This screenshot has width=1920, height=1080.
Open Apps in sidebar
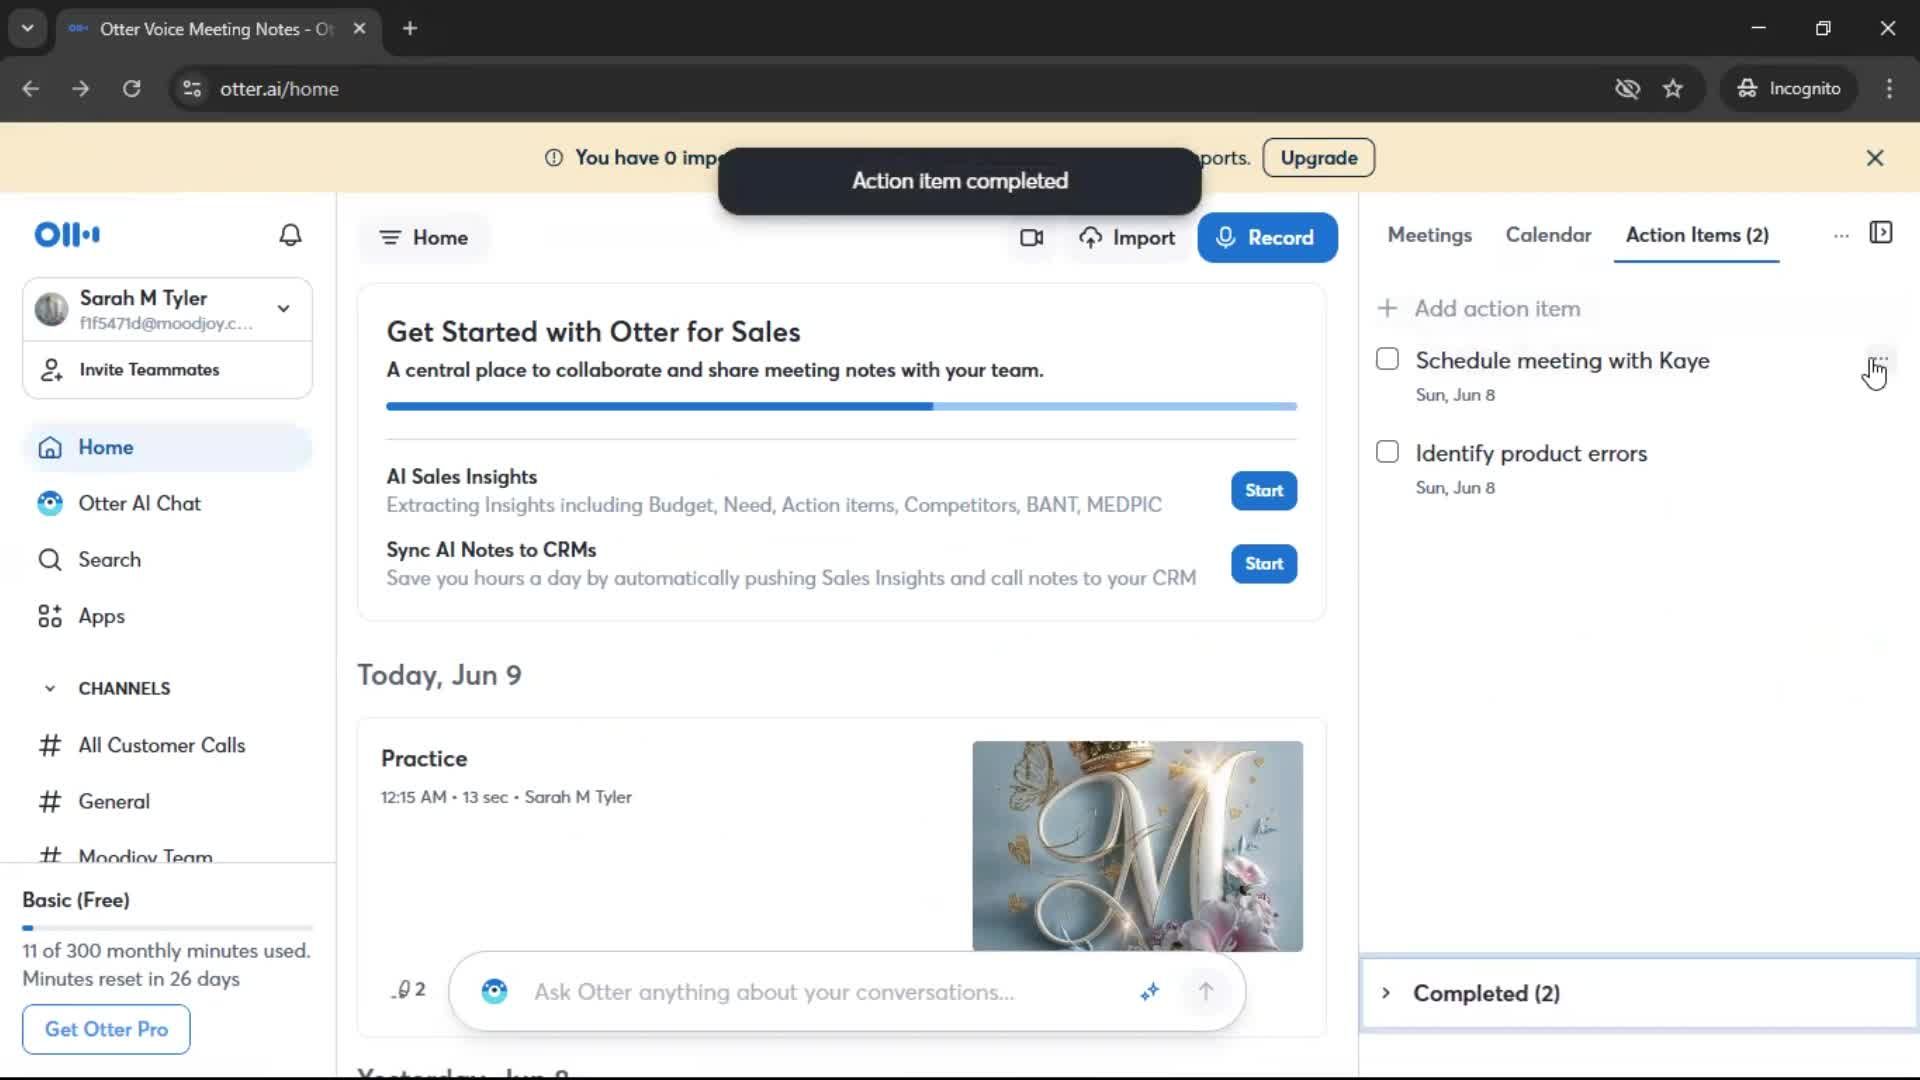[167, 616]
